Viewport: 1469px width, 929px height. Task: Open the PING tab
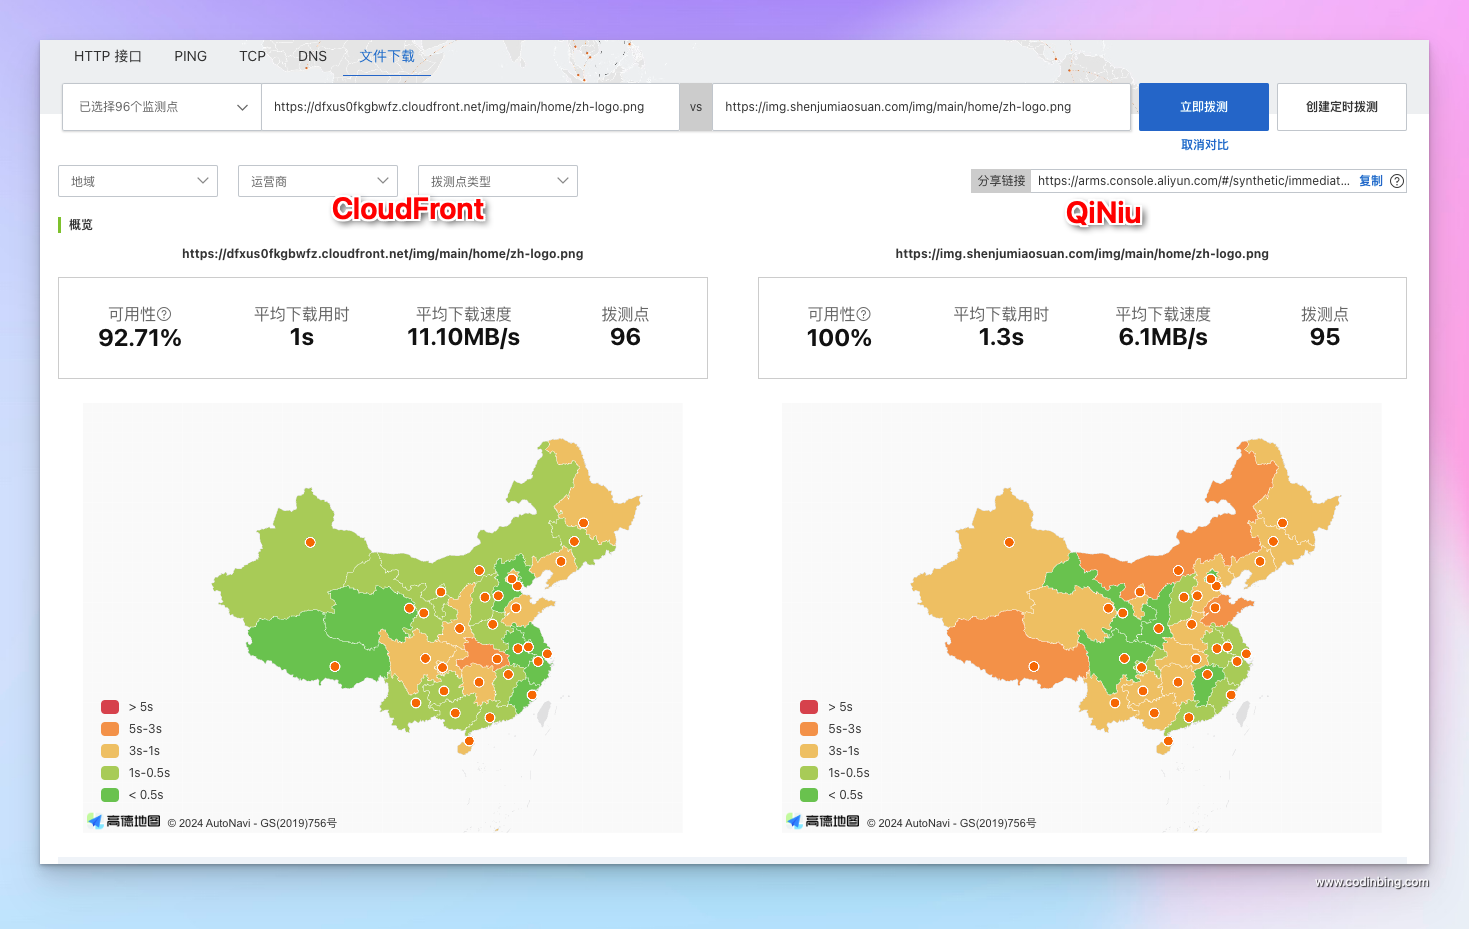click(190, 56)
